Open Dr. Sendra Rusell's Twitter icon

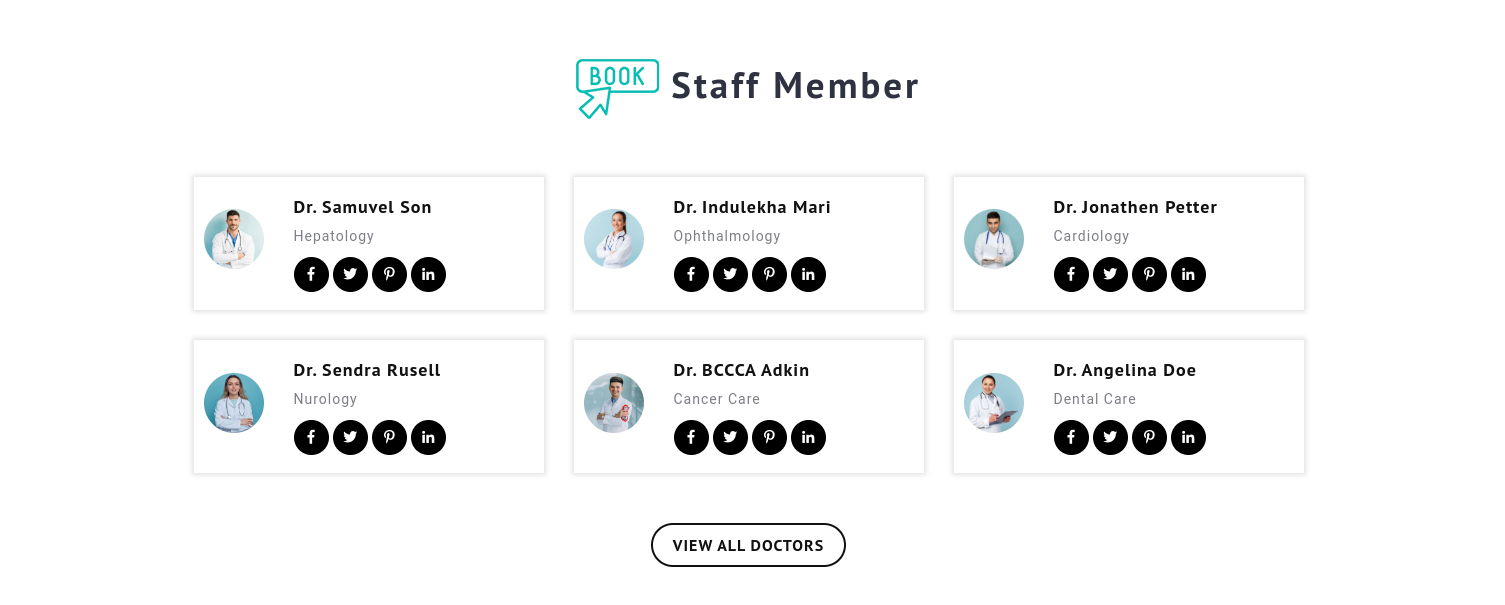[x=350, y=437]
